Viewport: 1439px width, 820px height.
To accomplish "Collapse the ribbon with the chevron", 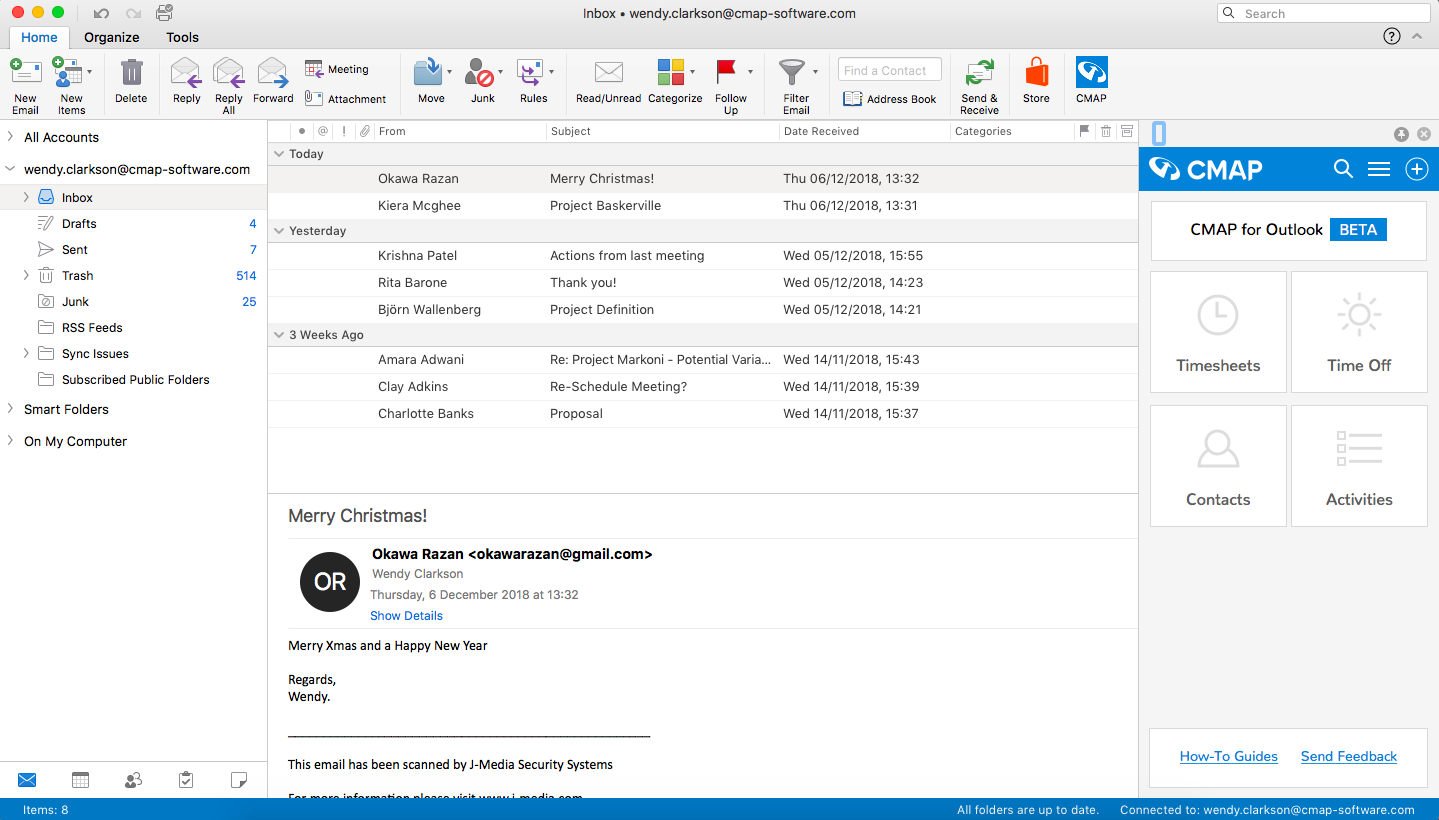I will click(x=1417, y=36).
